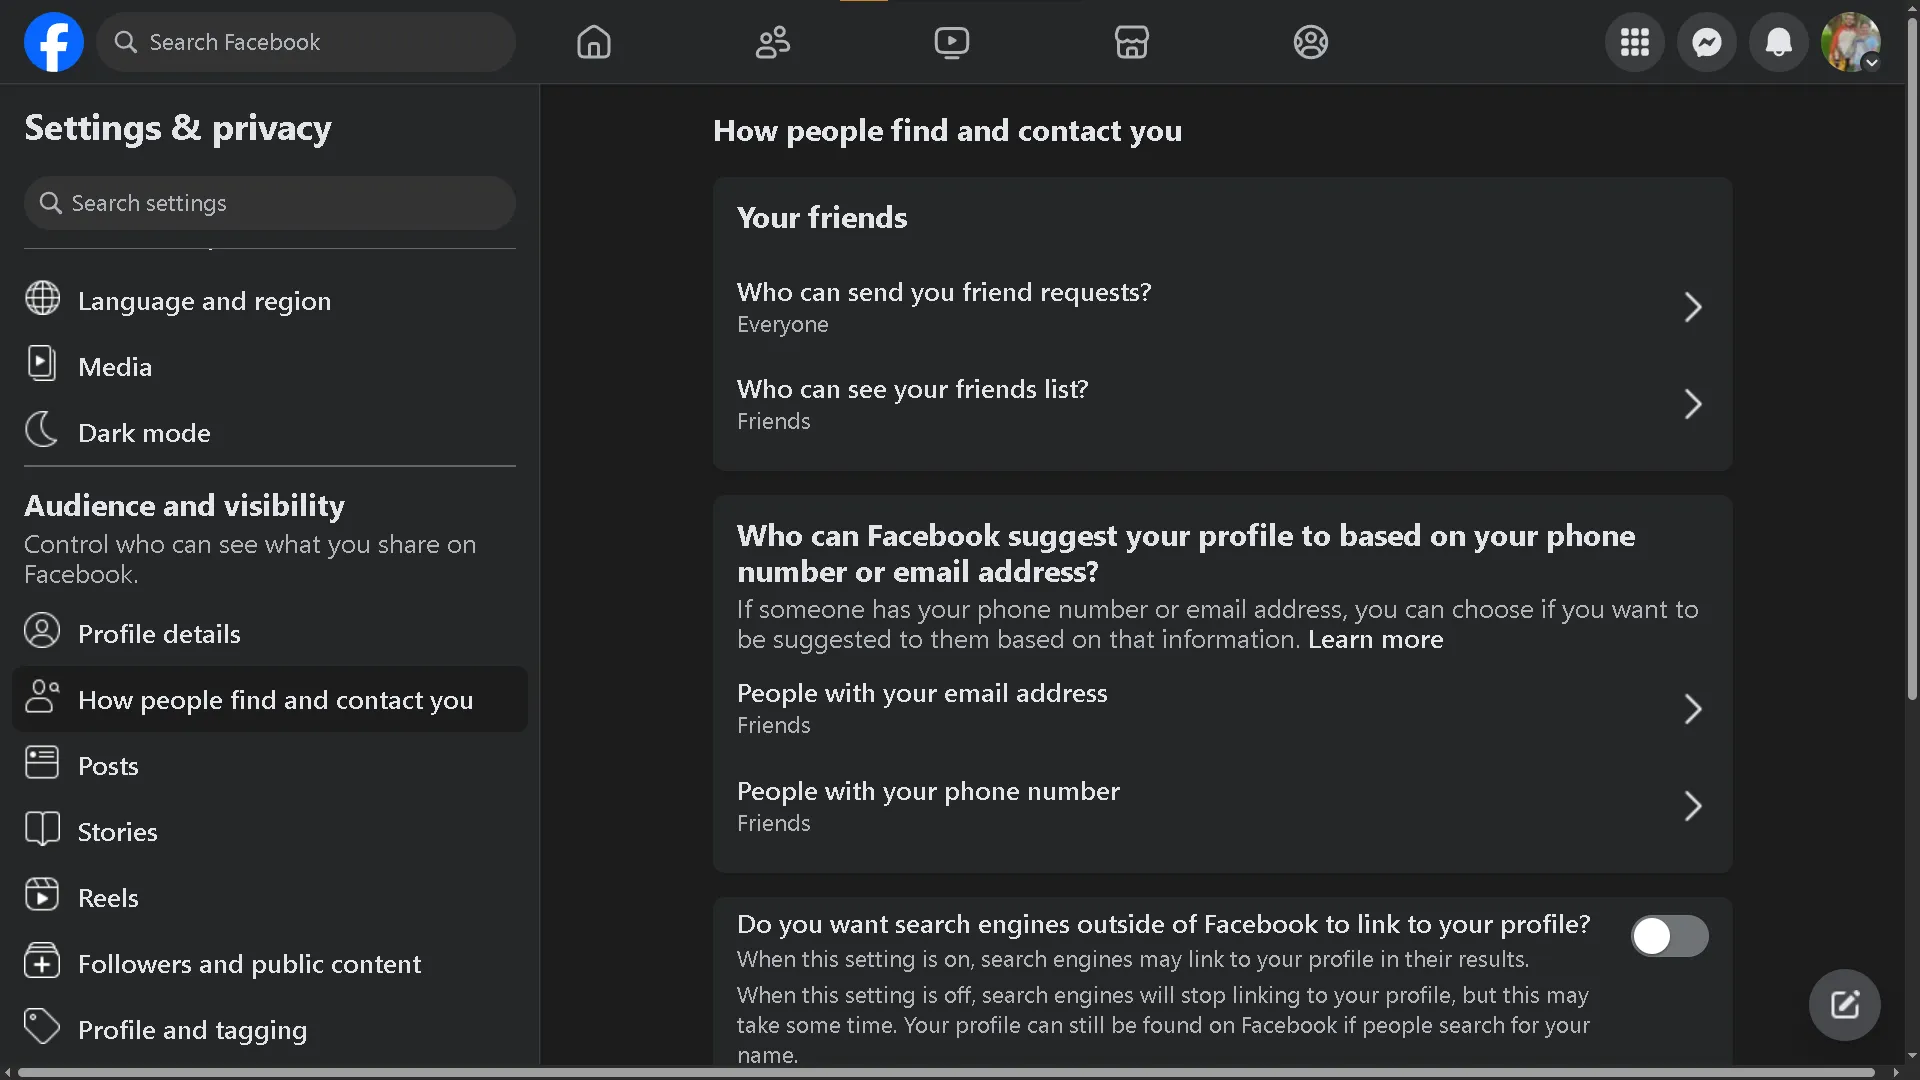The width and height of the screenshot is (1920, 1080).
Task: Click the floating edit pencil button
Action: [x=1843, y=1004]
